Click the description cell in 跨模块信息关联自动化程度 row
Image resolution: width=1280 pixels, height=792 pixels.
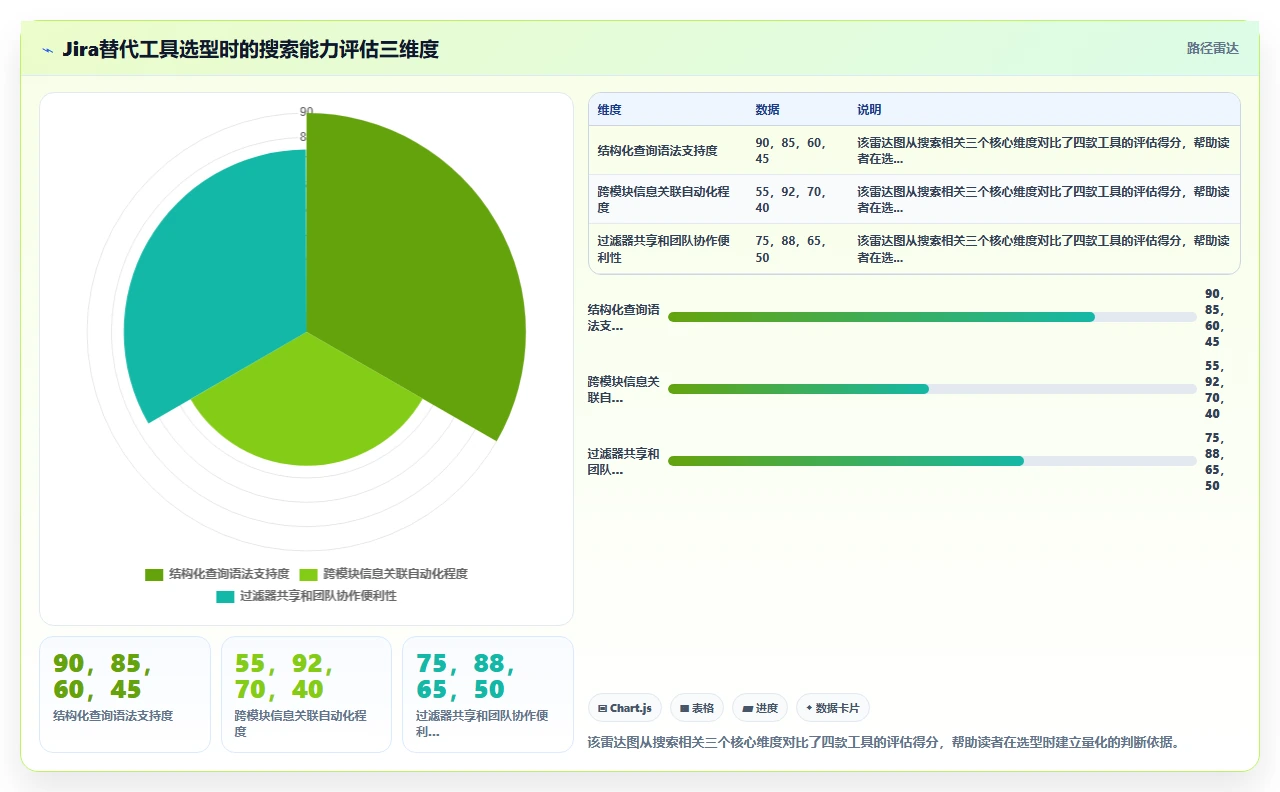tap(1043, 200)
